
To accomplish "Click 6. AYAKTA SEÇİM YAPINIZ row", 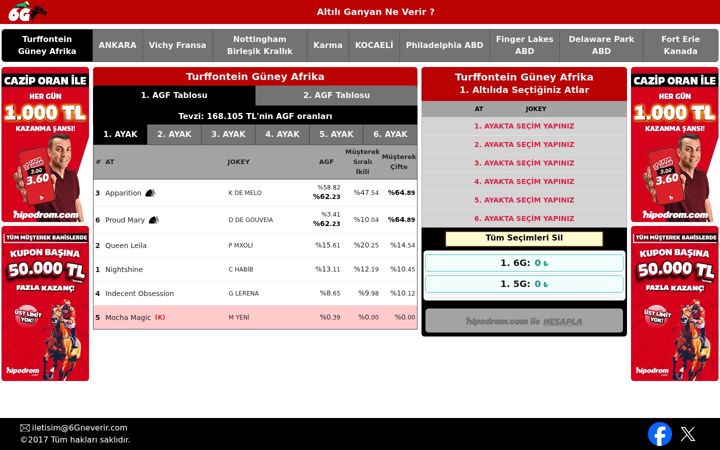I will [x=524, y=219].
